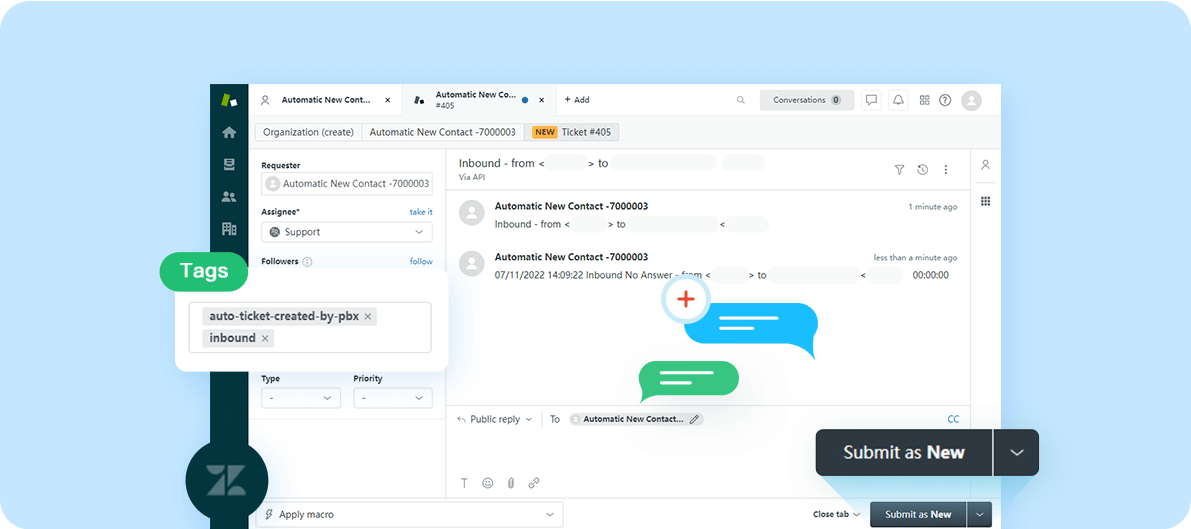Click the Conversations button
The height and width of the screenshot is (529, 1191).
click(x=807, y=100)
